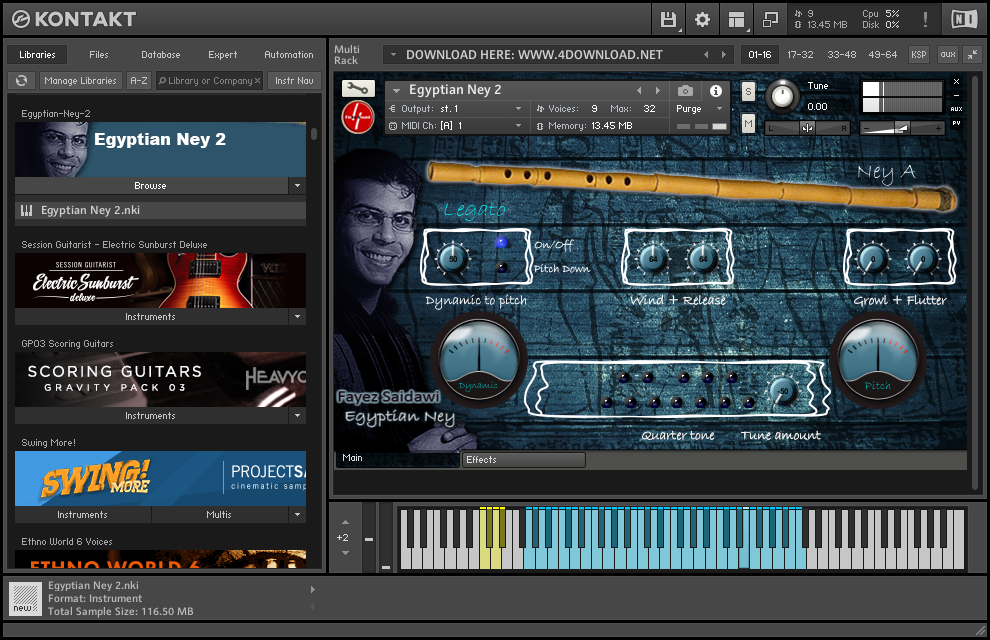Open Electric Sunburst Instruments dropdown arrow

[297, 316]
